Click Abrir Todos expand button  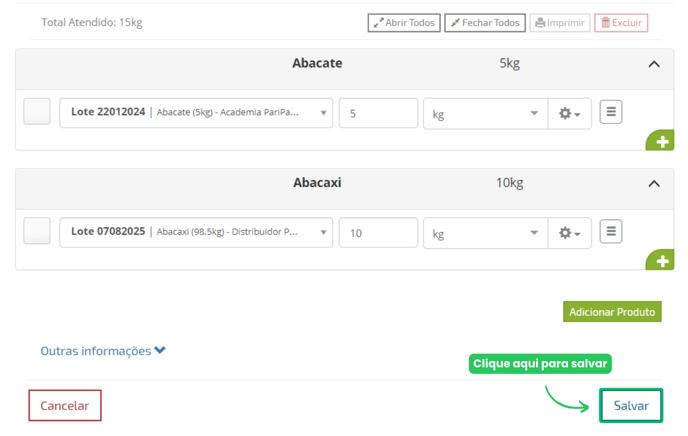404,23
